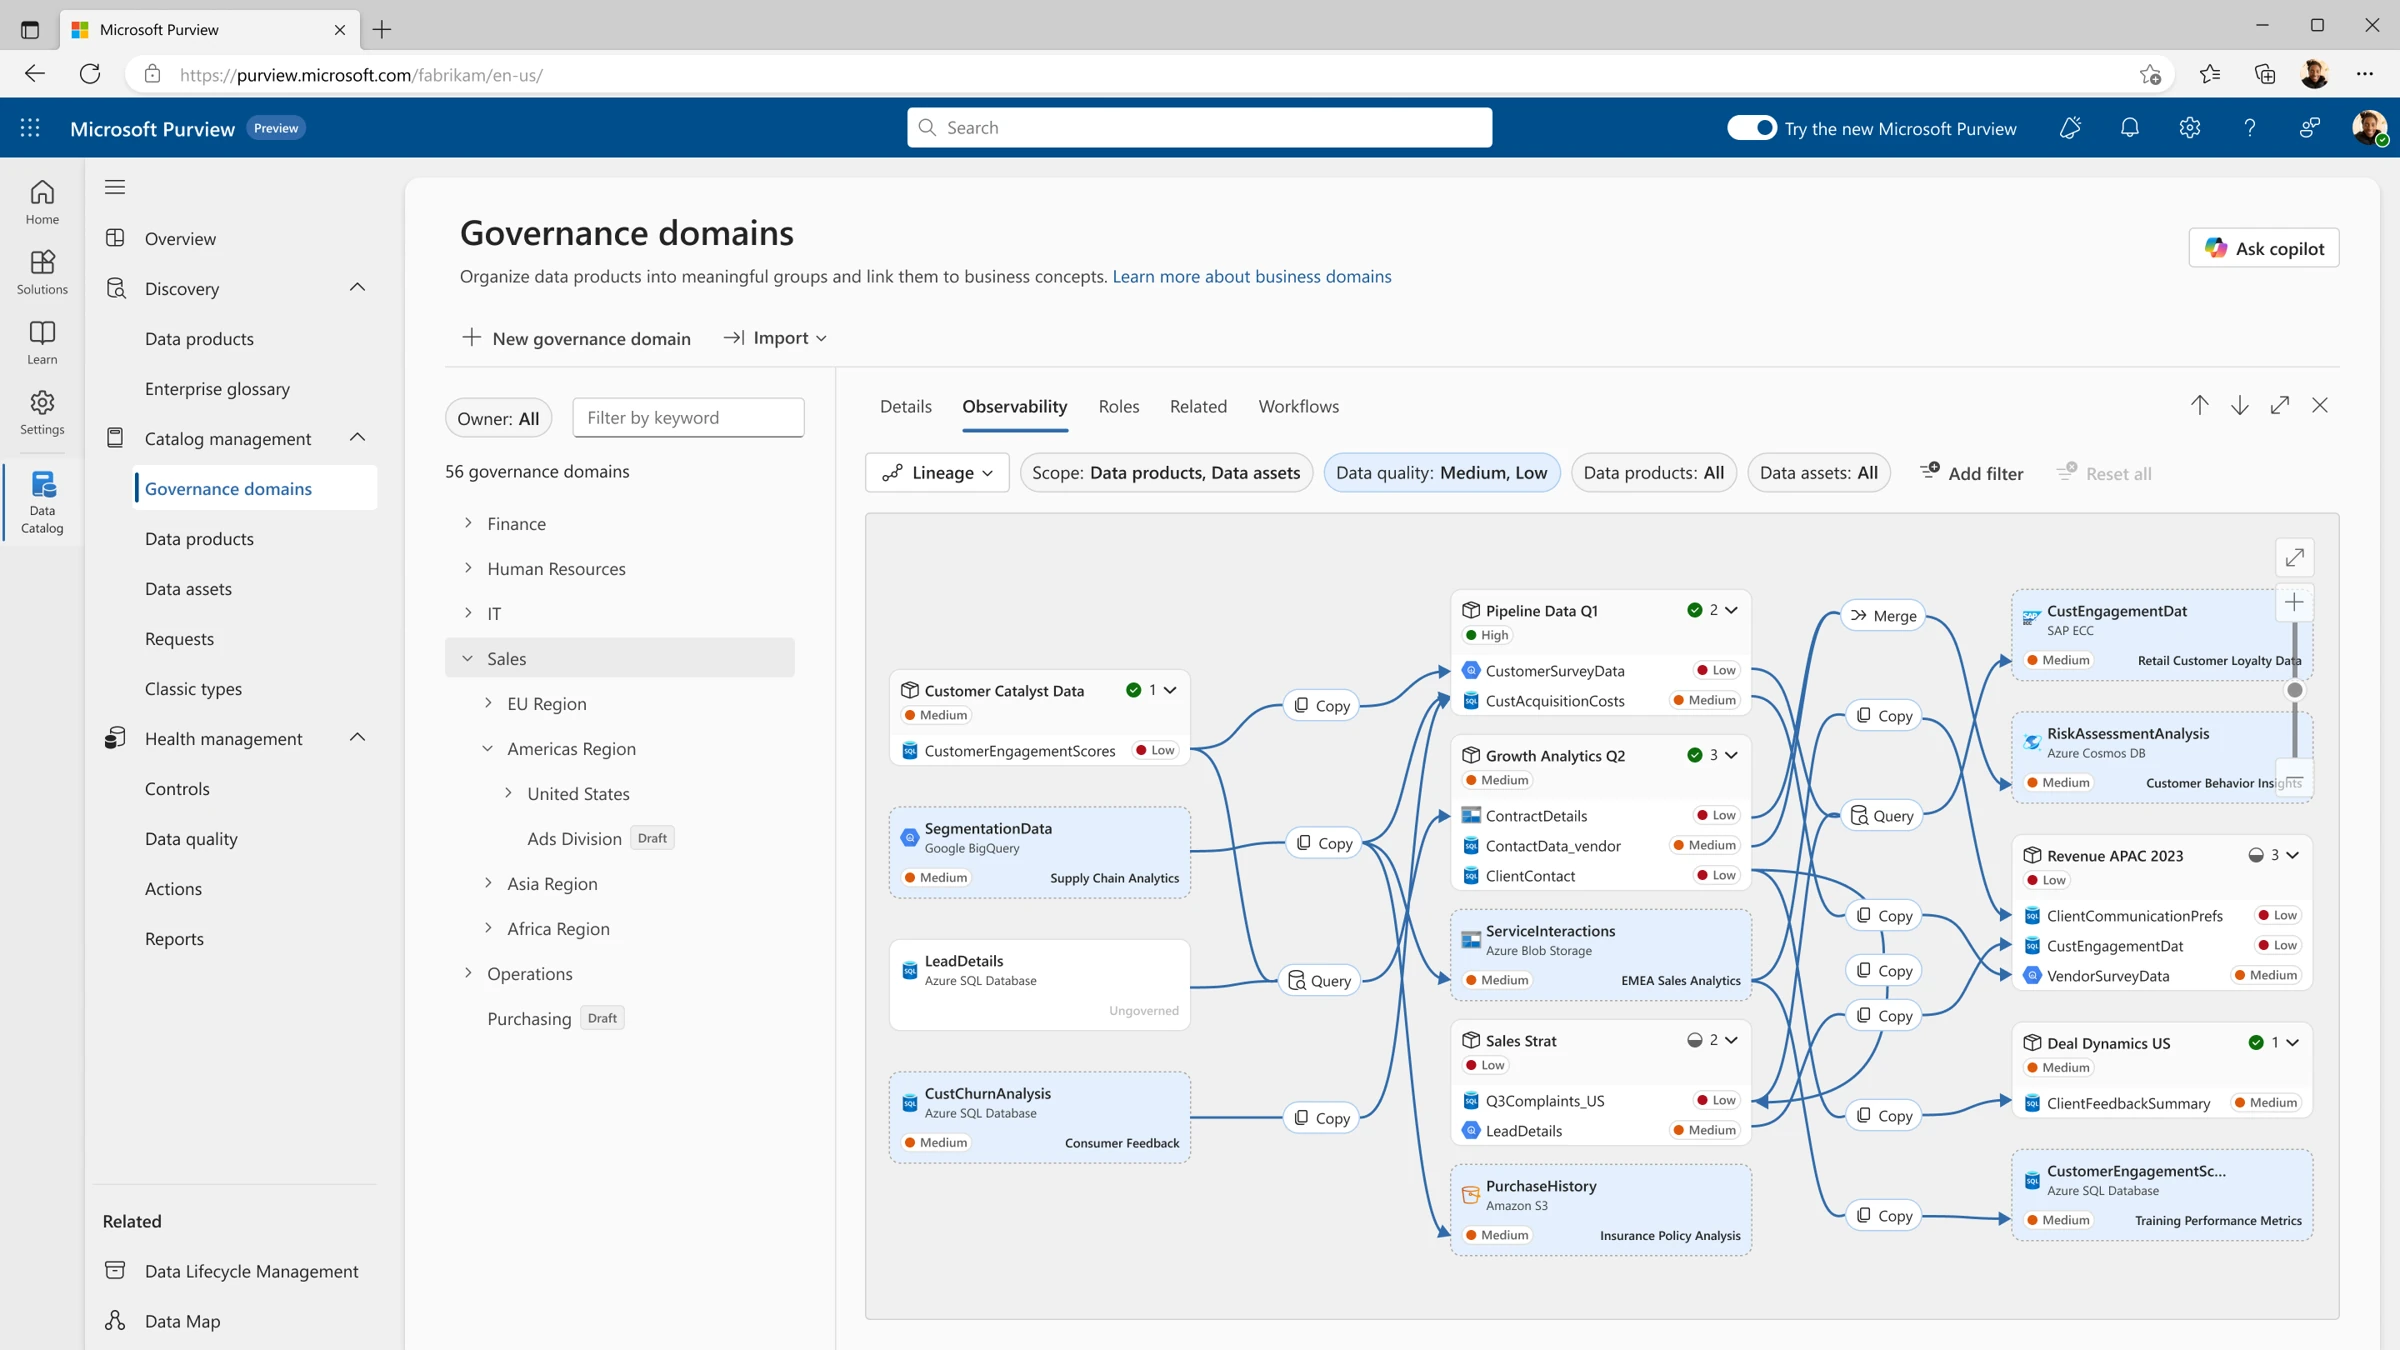Expand the Finance governance domain
This screenshot has width=2400, height=1350.
pyautogui.click(x=468, y=523)
